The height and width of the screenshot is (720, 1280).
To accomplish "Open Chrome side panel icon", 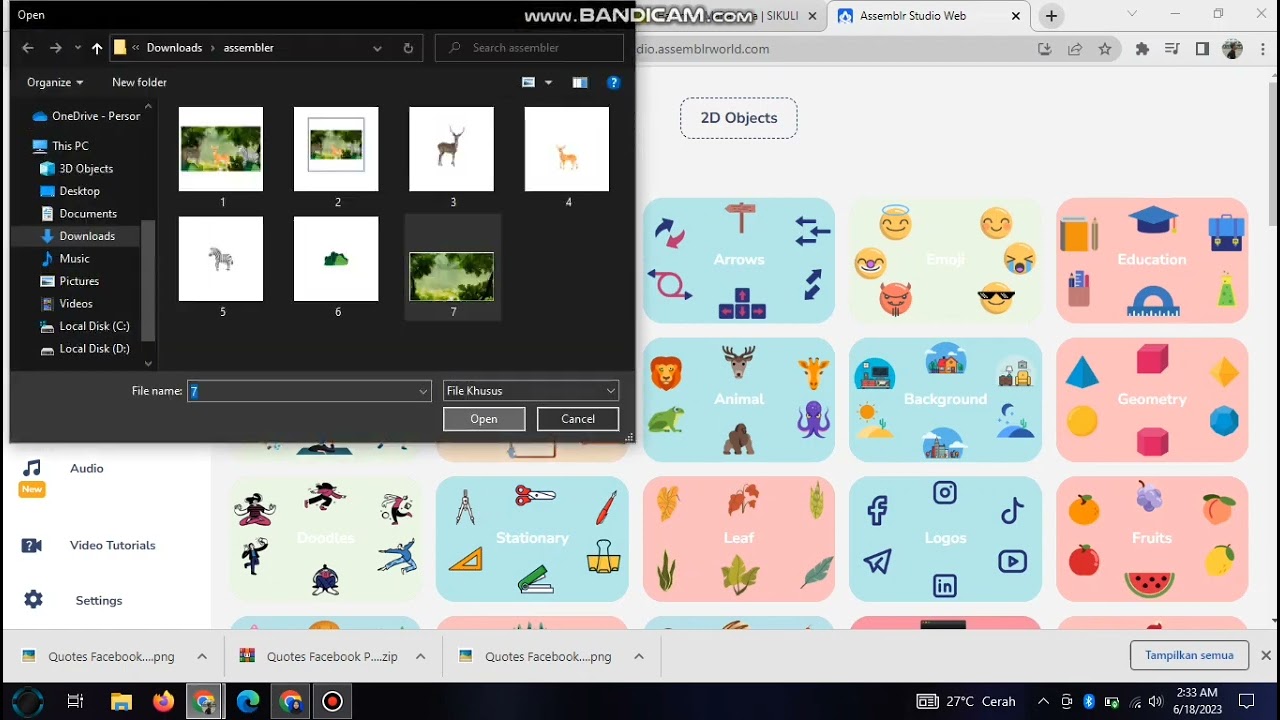I will coord(1202,49).
